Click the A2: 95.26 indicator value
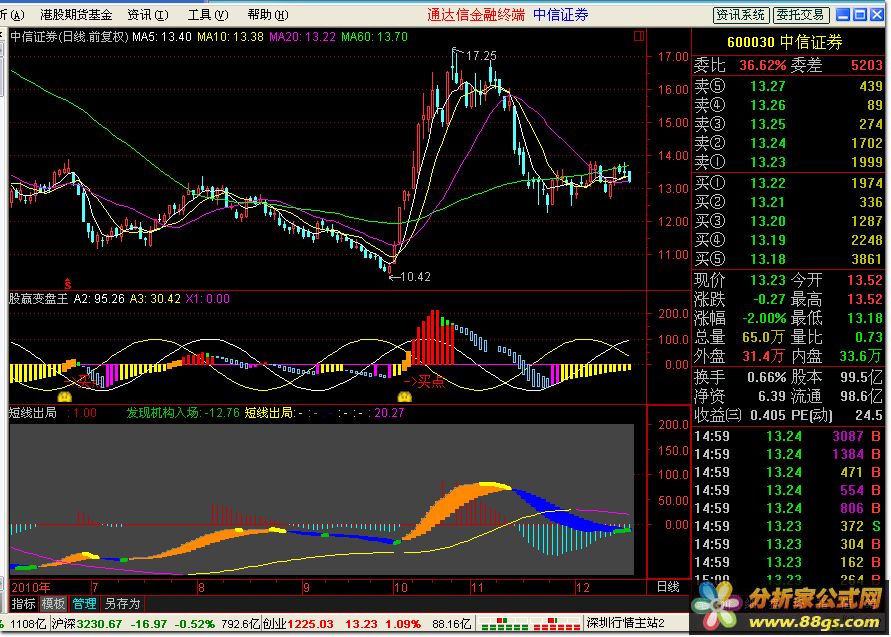This screenshot has height=637, width=891. click(x=99, y=299)
